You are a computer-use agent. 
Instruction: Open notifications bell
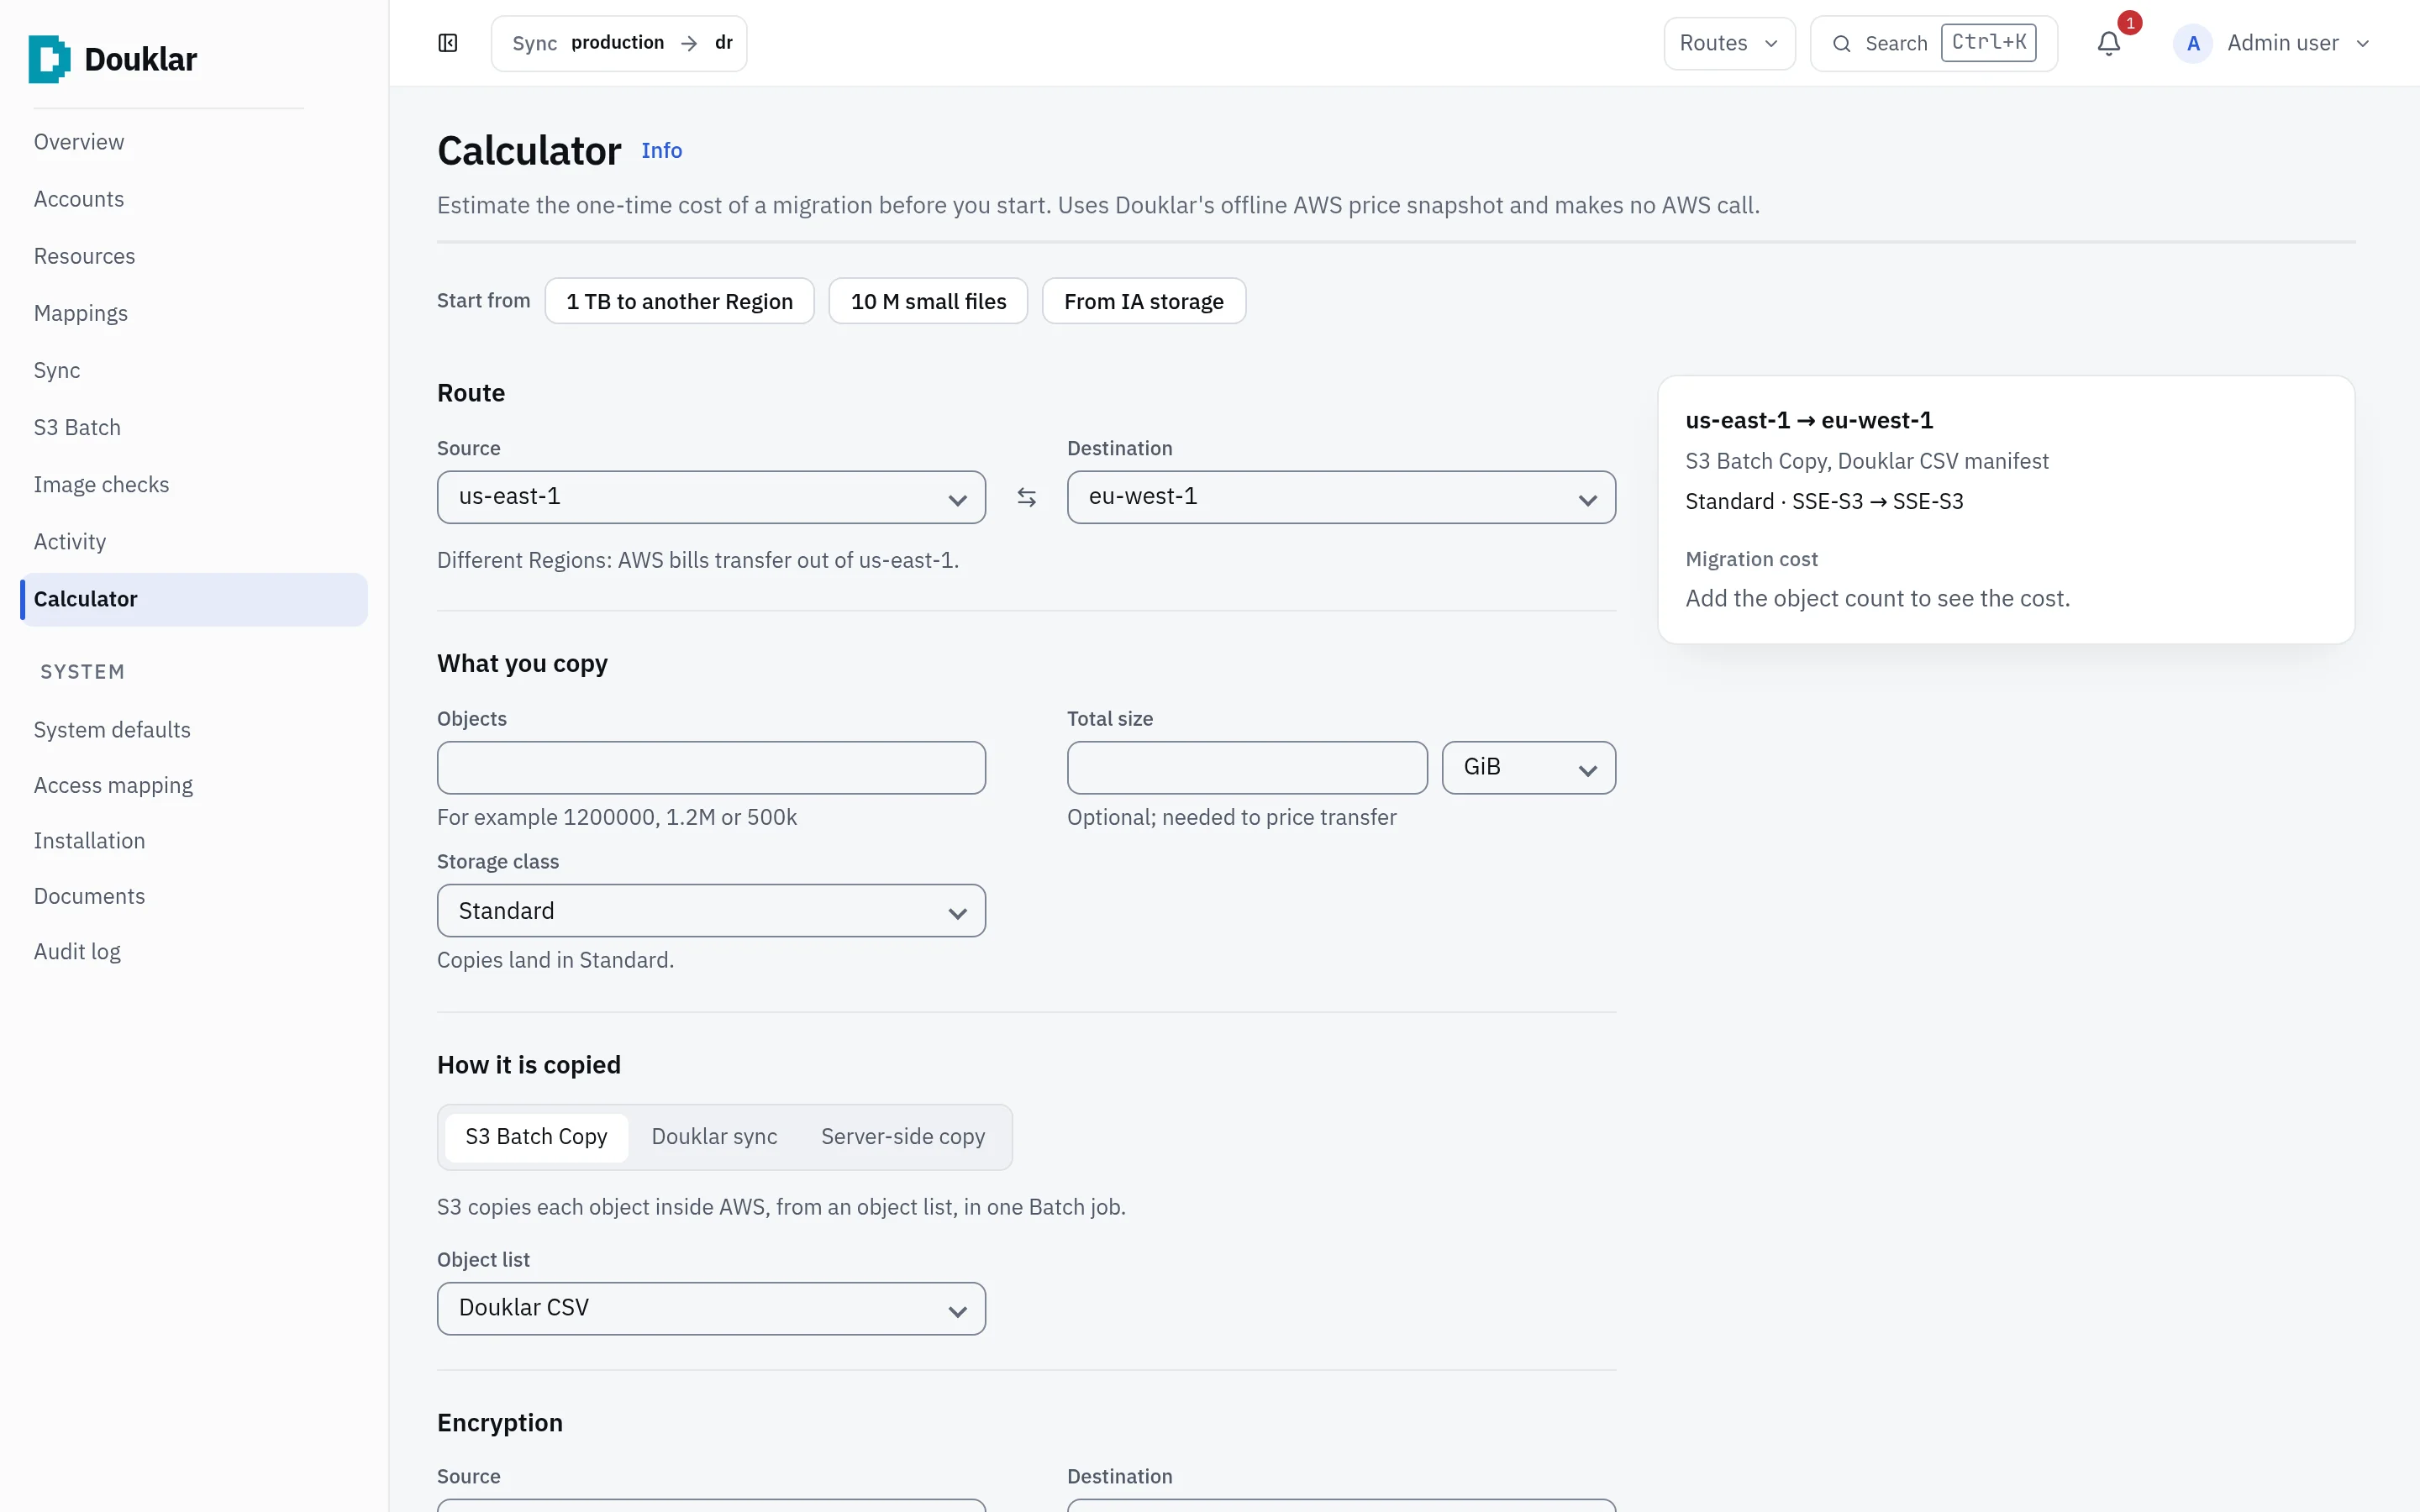click(2108, 43)
